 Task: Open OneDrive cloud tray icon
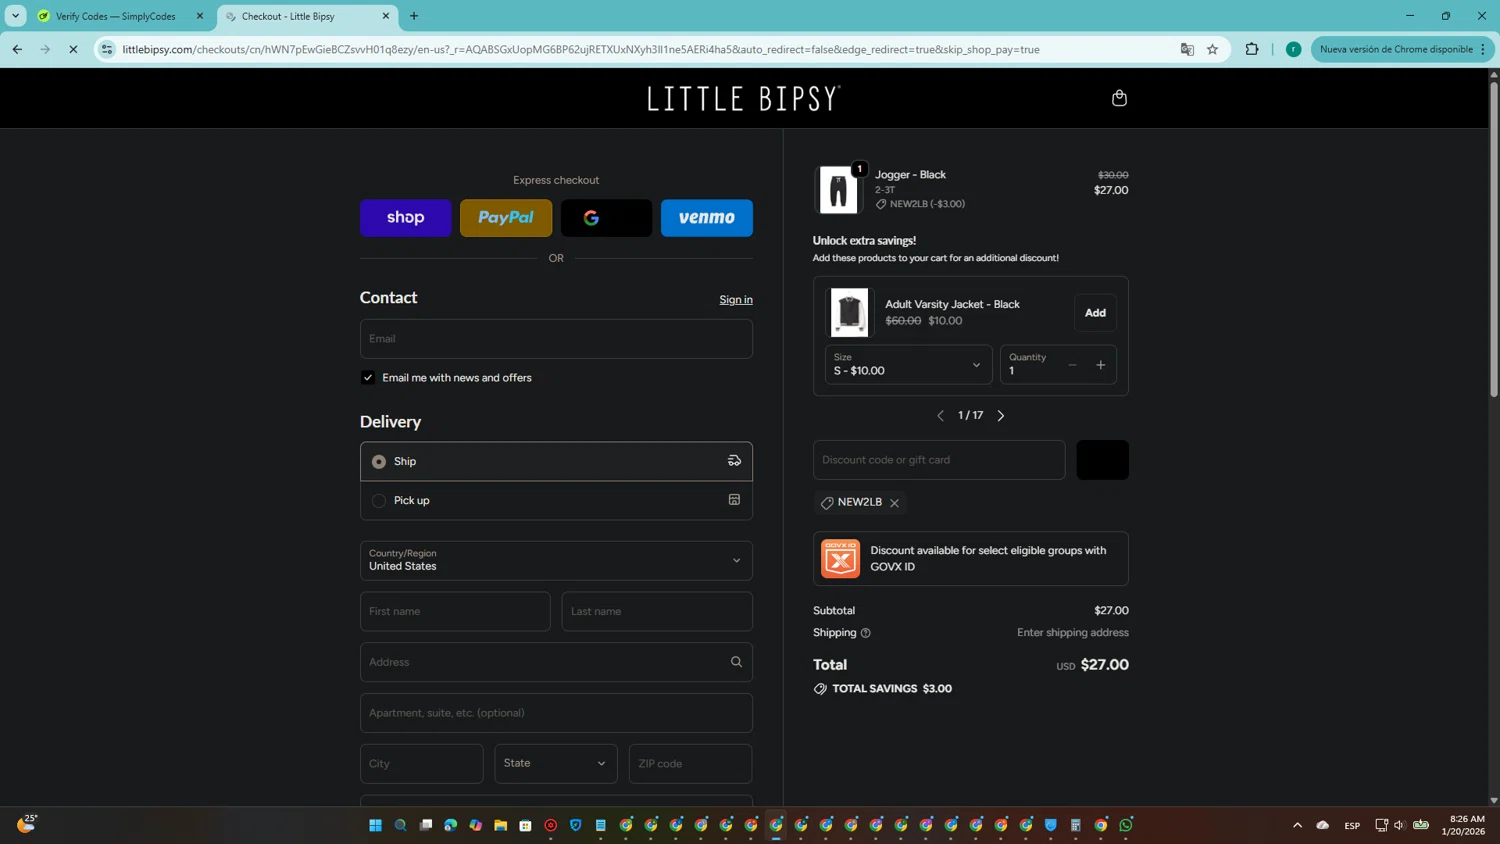pos(1323,825)
